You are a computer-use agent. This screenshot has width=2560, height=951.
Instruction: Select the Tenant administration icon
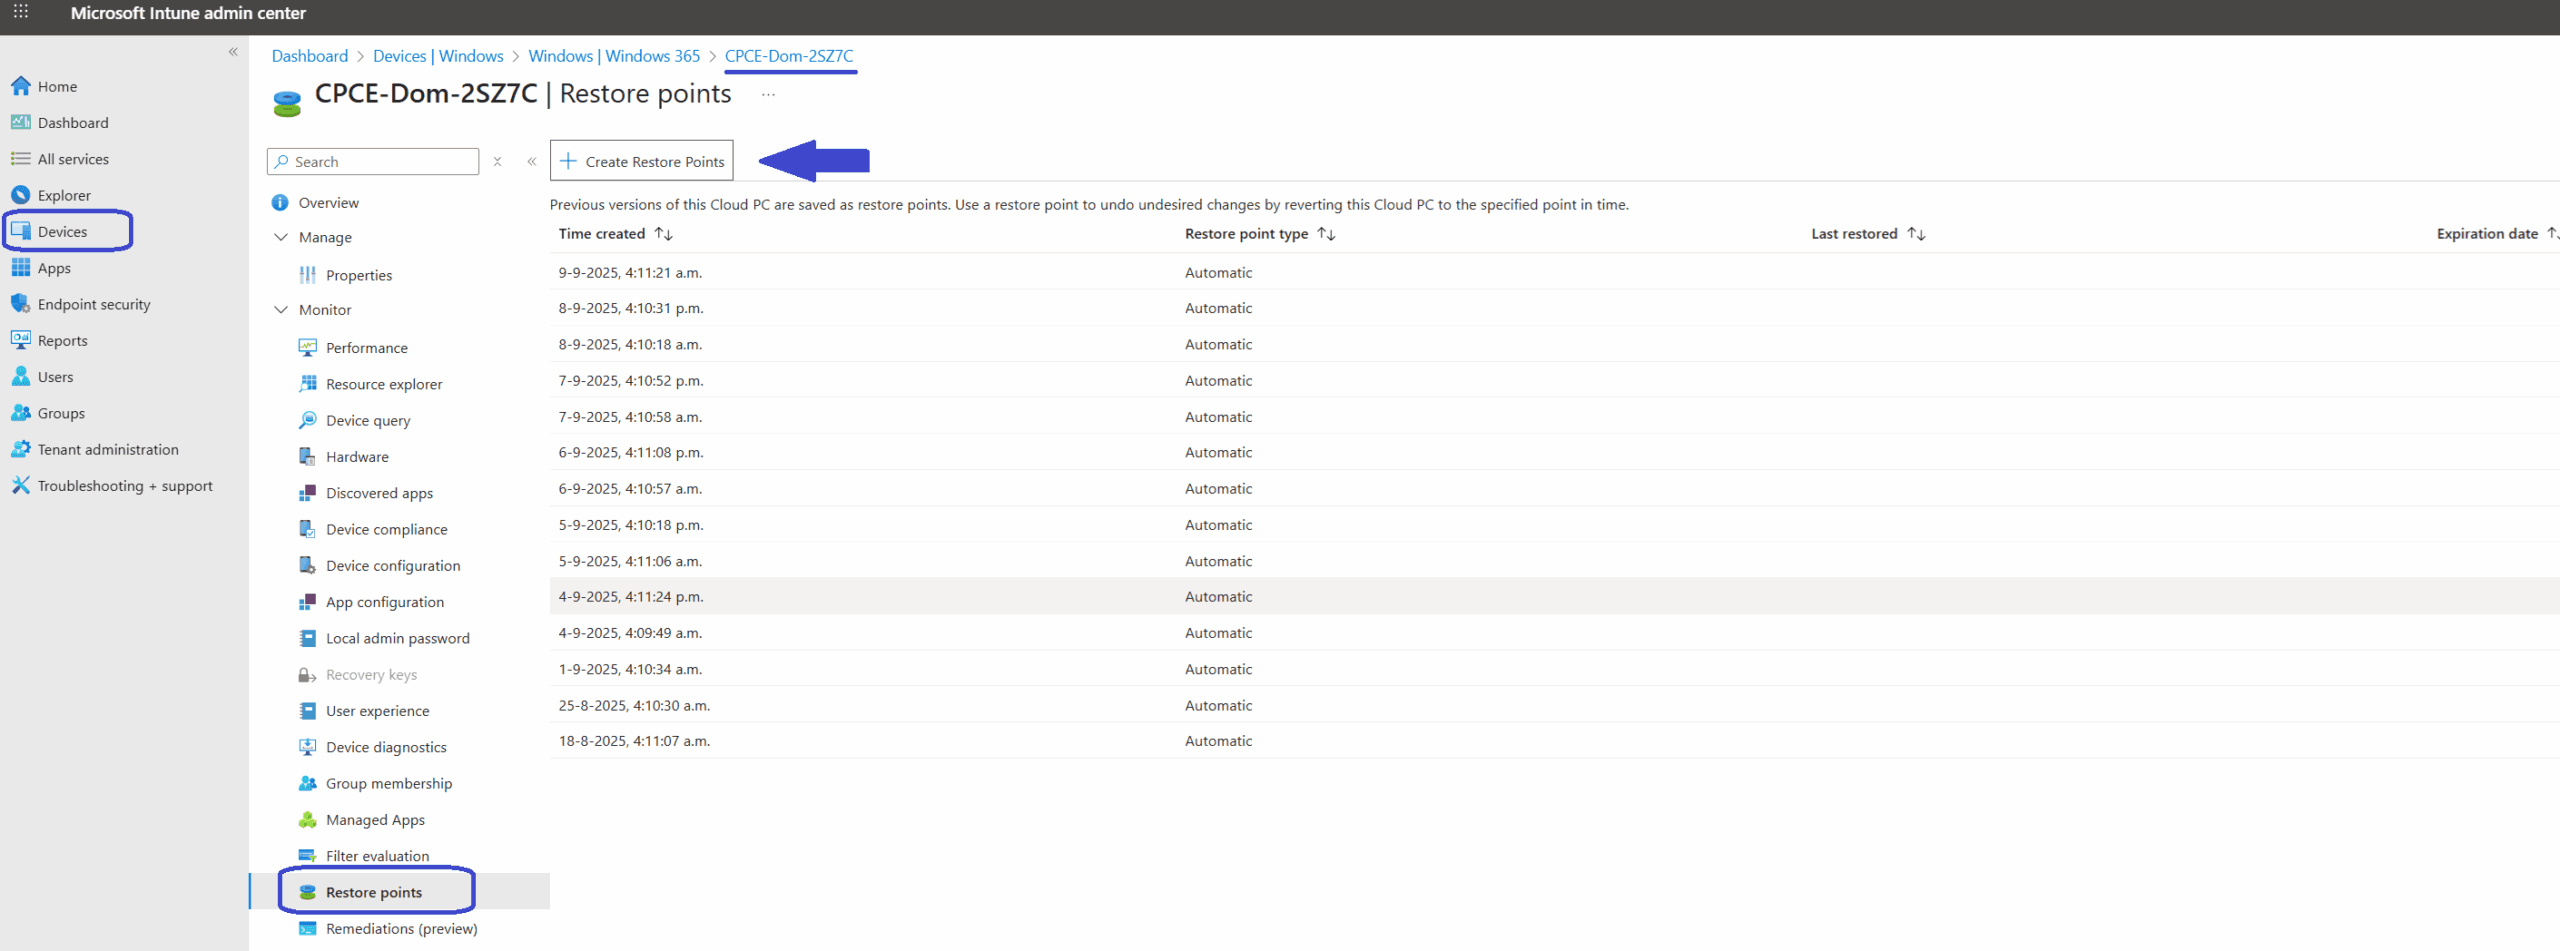click(21, 449)
